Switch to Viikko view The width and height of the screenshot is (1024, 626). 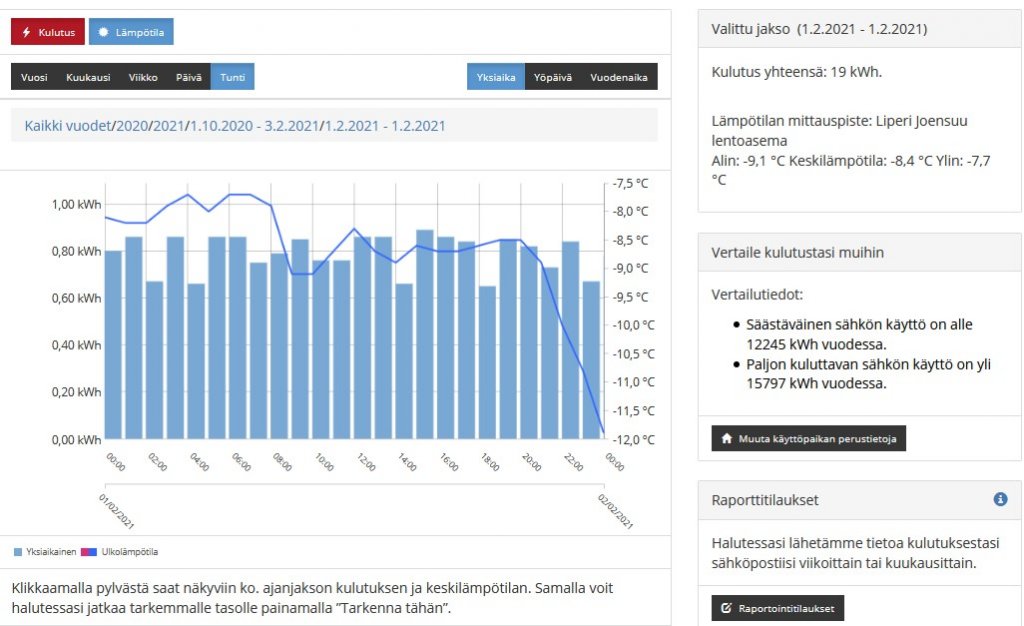click(x=143, y=77)
